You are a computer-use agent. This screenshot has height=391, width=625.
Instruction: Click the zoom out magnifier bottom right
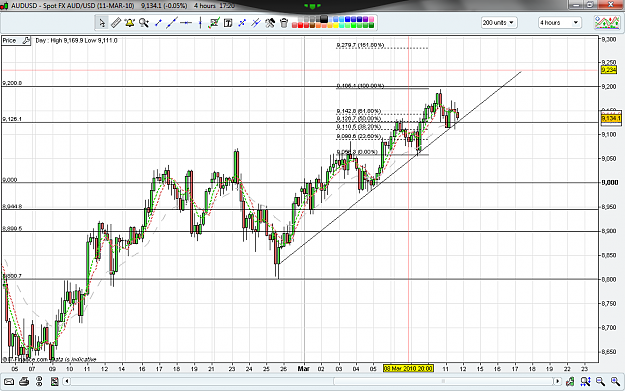tap(600, 381)
